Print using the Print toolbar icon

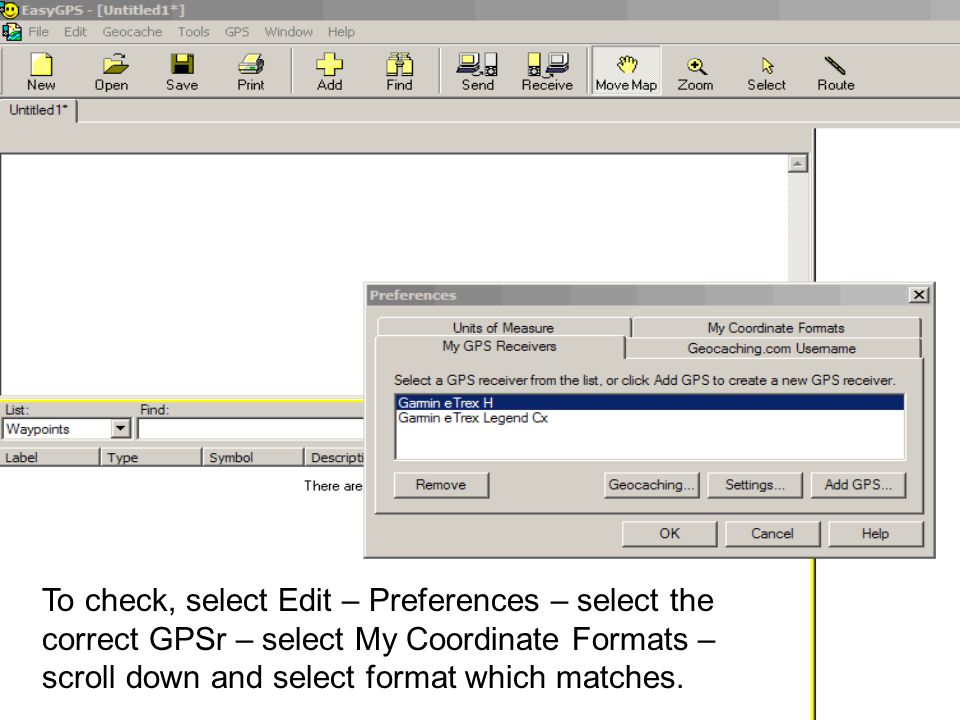251,72
